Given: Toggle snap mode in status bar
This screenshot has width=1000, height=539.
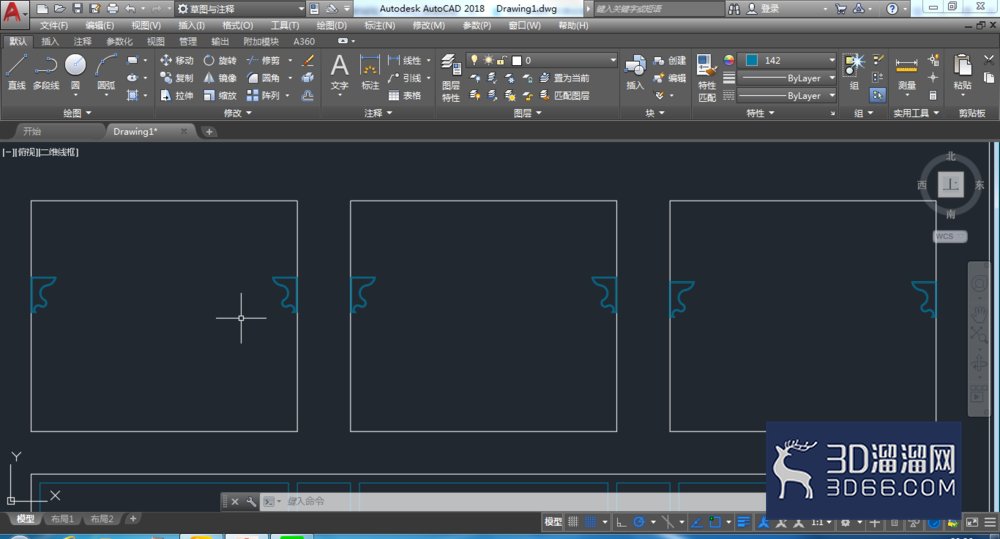Looking at the screenshot, I should [591, 522].
